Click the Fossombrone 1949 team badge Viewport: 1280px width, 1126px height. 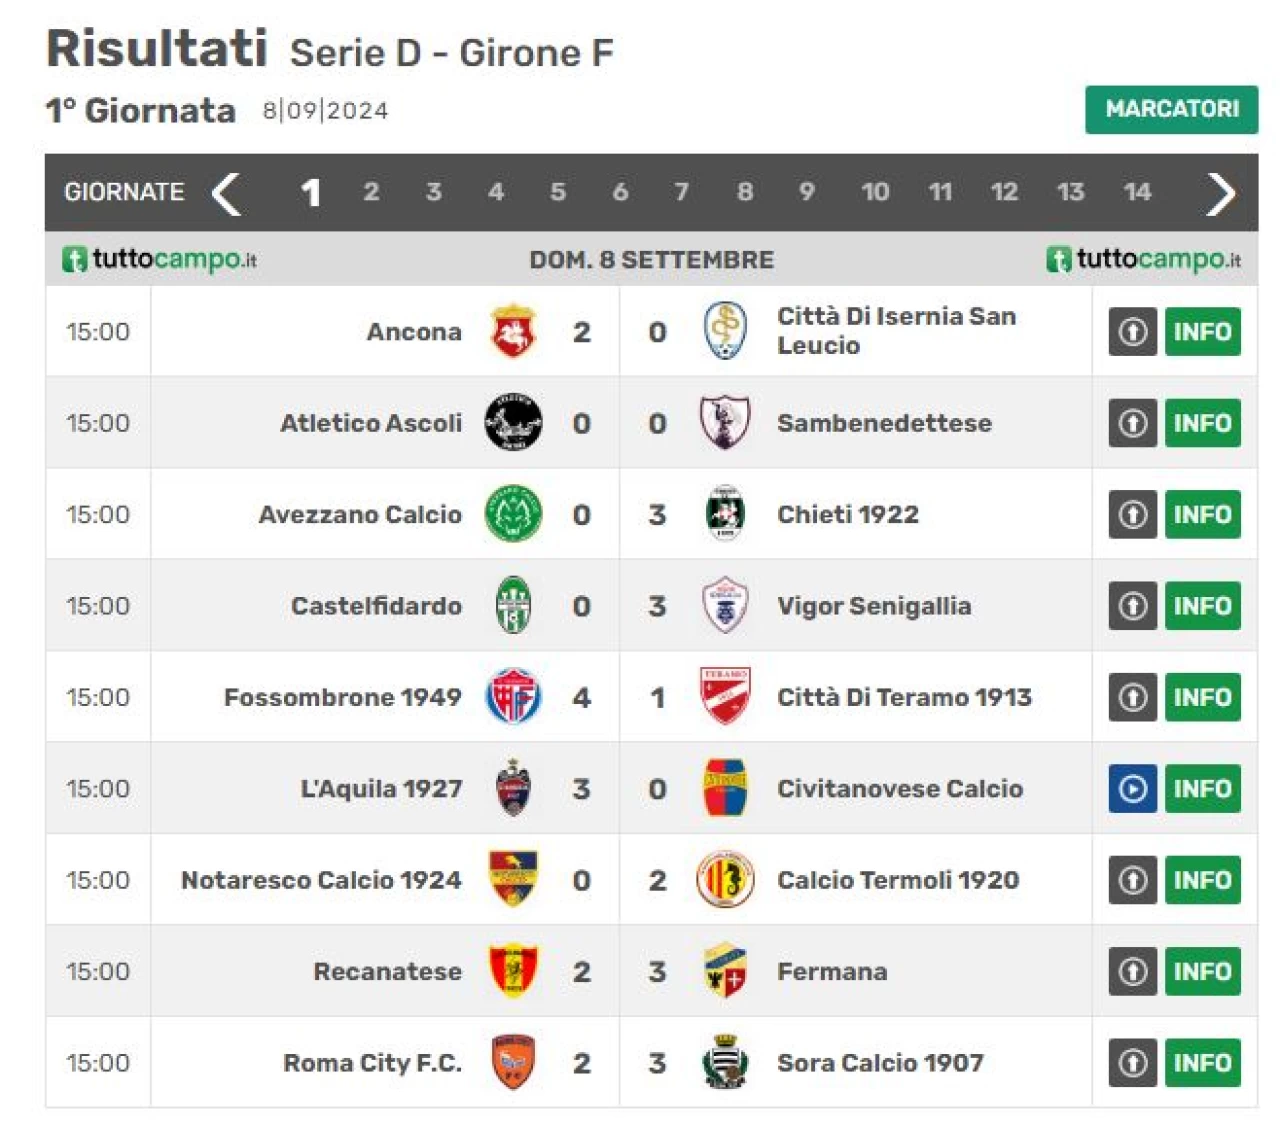(x=513, y=696)
